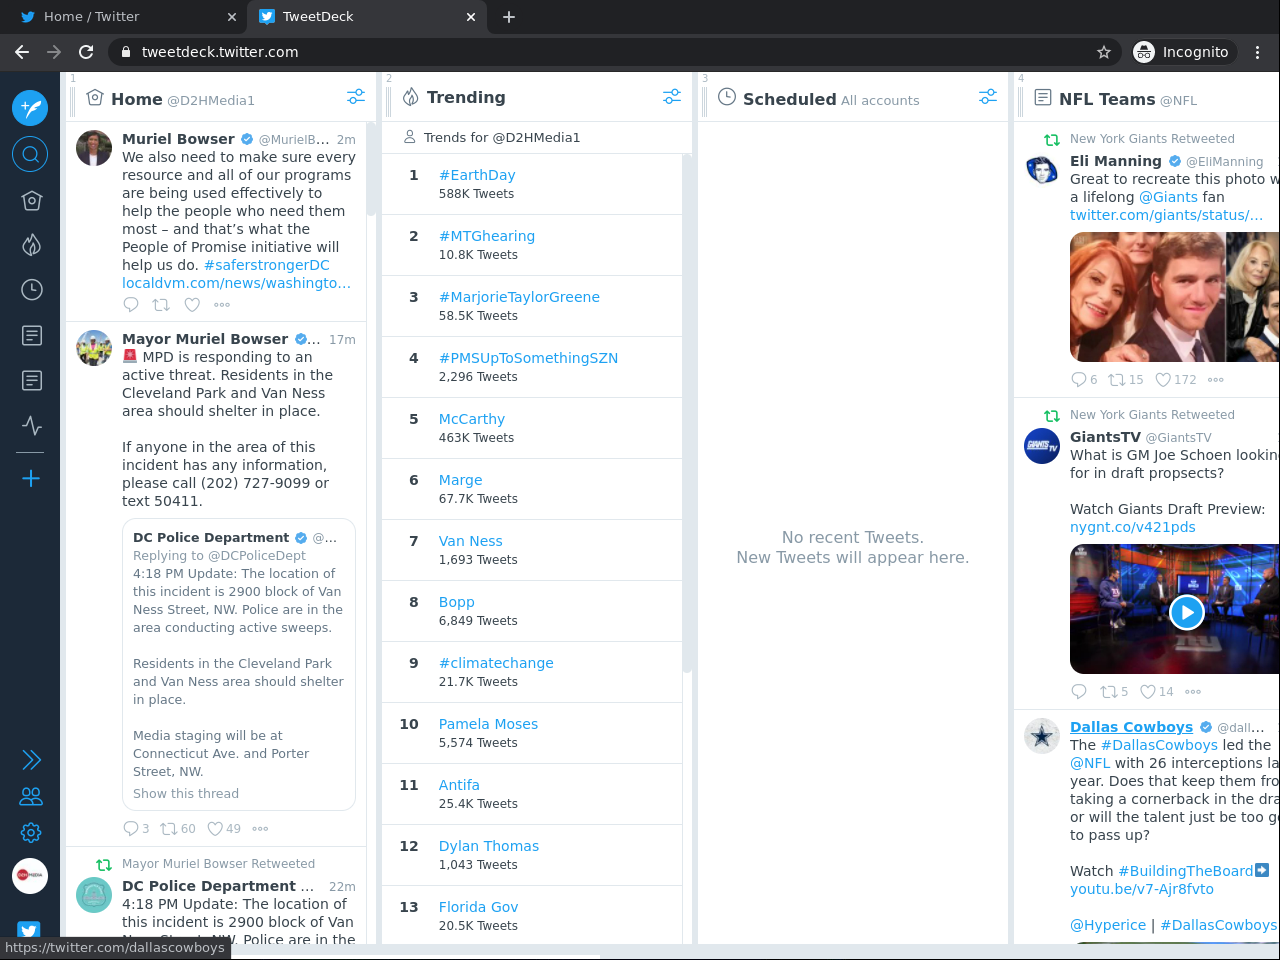Viewport: 1280px width, 960px height.
Task: Select the TweetDeck browser tab
Action: 366,17
